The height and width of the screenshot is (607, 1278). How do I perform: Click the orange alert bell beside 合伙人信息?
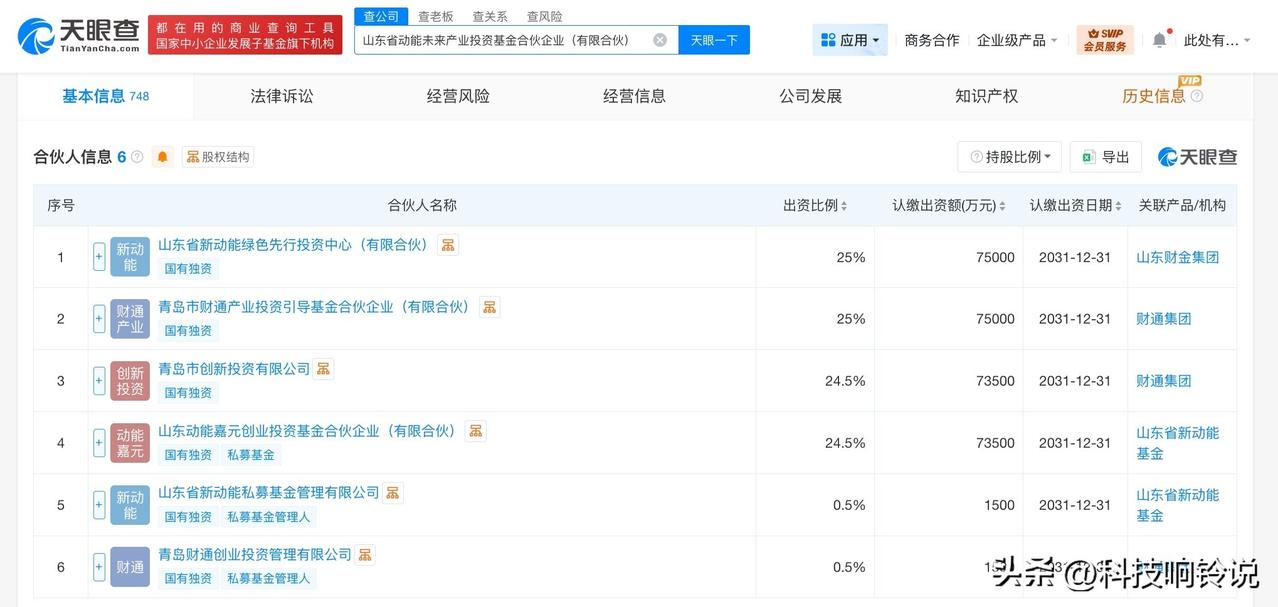click(x=162, y=157)
